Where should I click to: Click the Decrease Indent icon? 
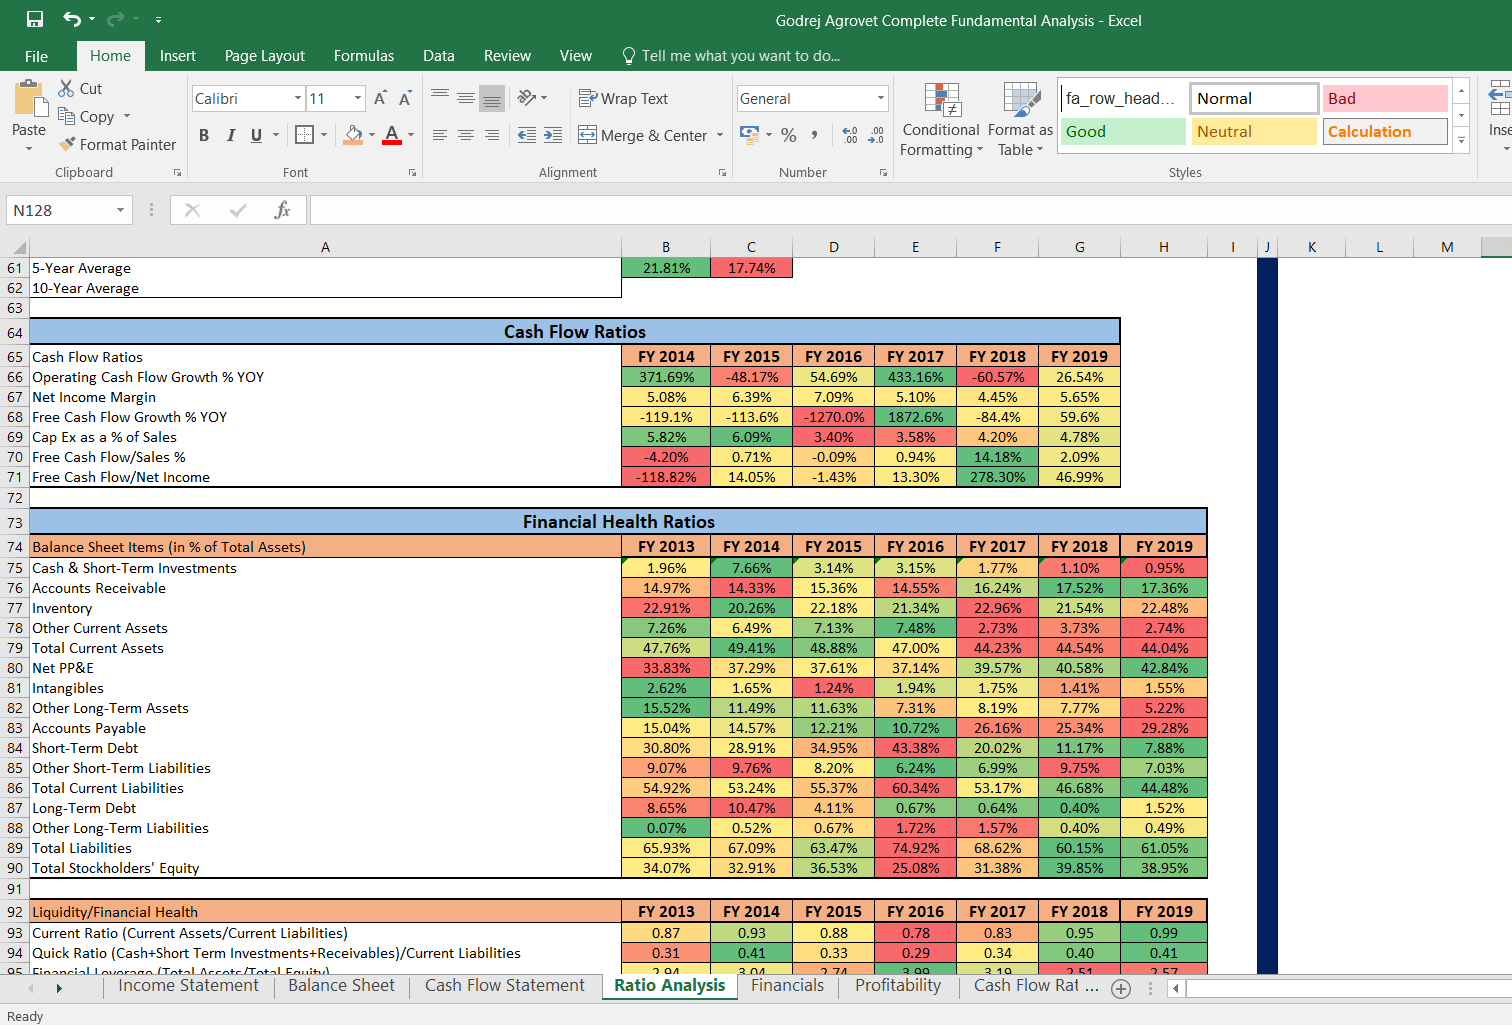(x=527, y=135)
